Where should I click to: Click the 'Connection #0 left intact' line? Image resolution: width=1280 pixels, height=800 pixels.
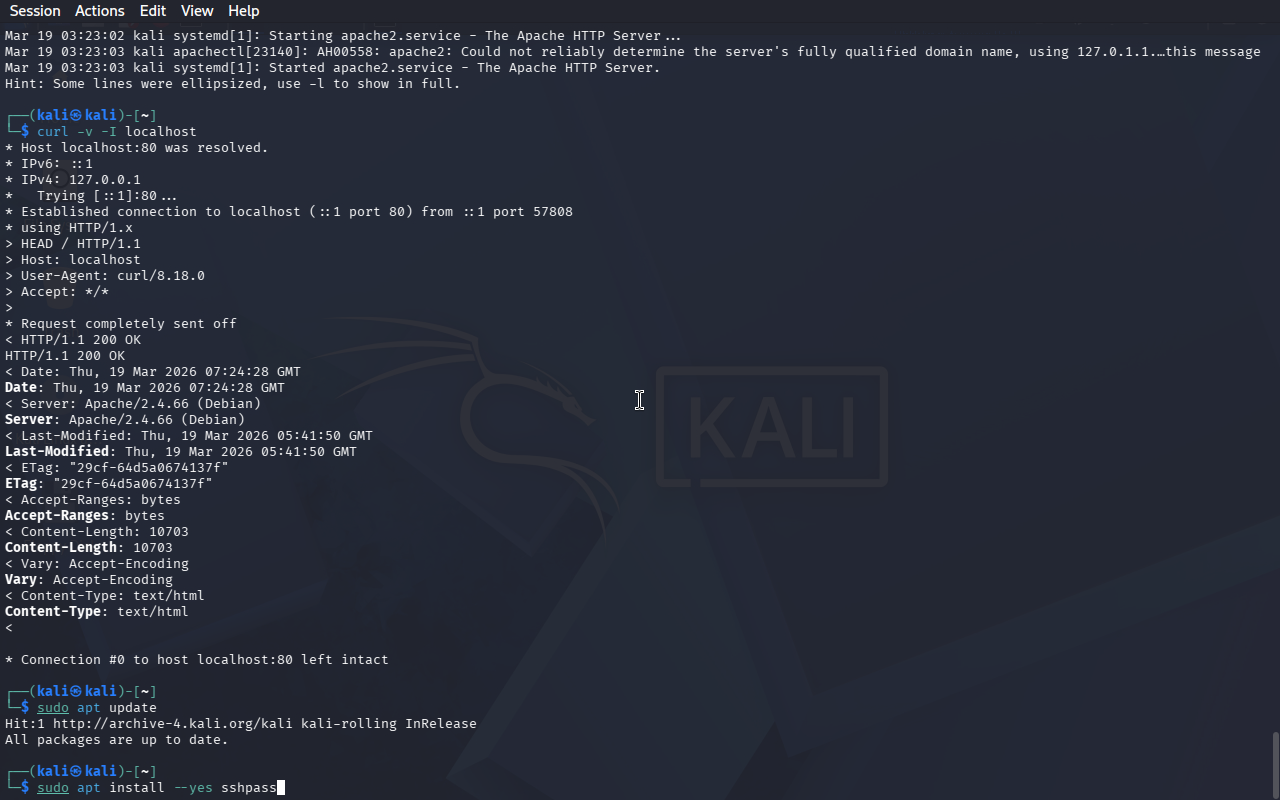pyautogui.click(x=197, y=659)
